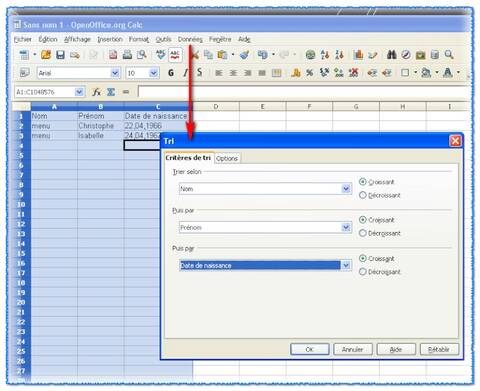Click the Zoom magnifier icon
Screen dimensions: 480x391
449,55
